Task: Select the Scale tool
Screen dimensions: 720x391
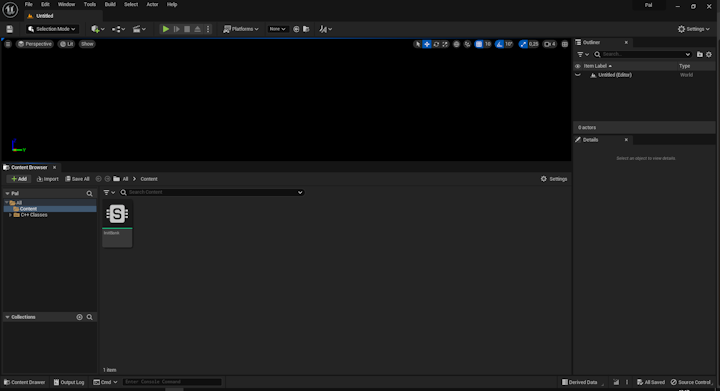Action: click(445, 44)
